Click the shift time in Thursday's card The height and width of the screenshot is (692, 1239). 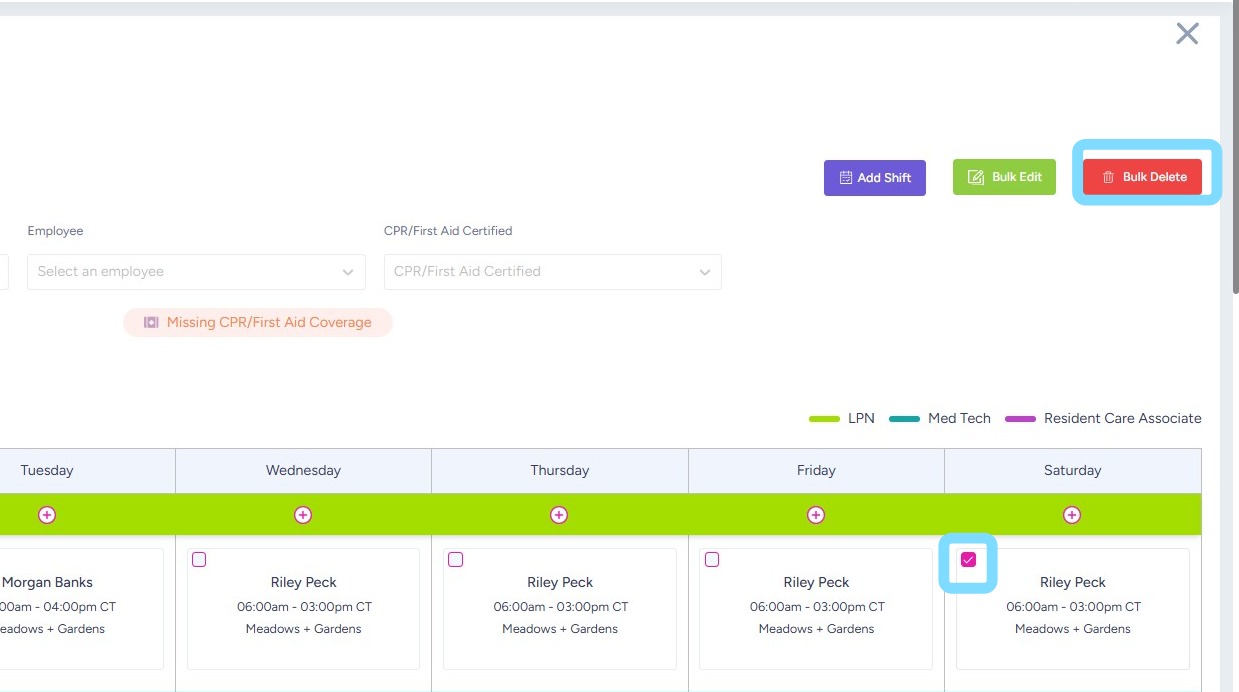[560, 607]
